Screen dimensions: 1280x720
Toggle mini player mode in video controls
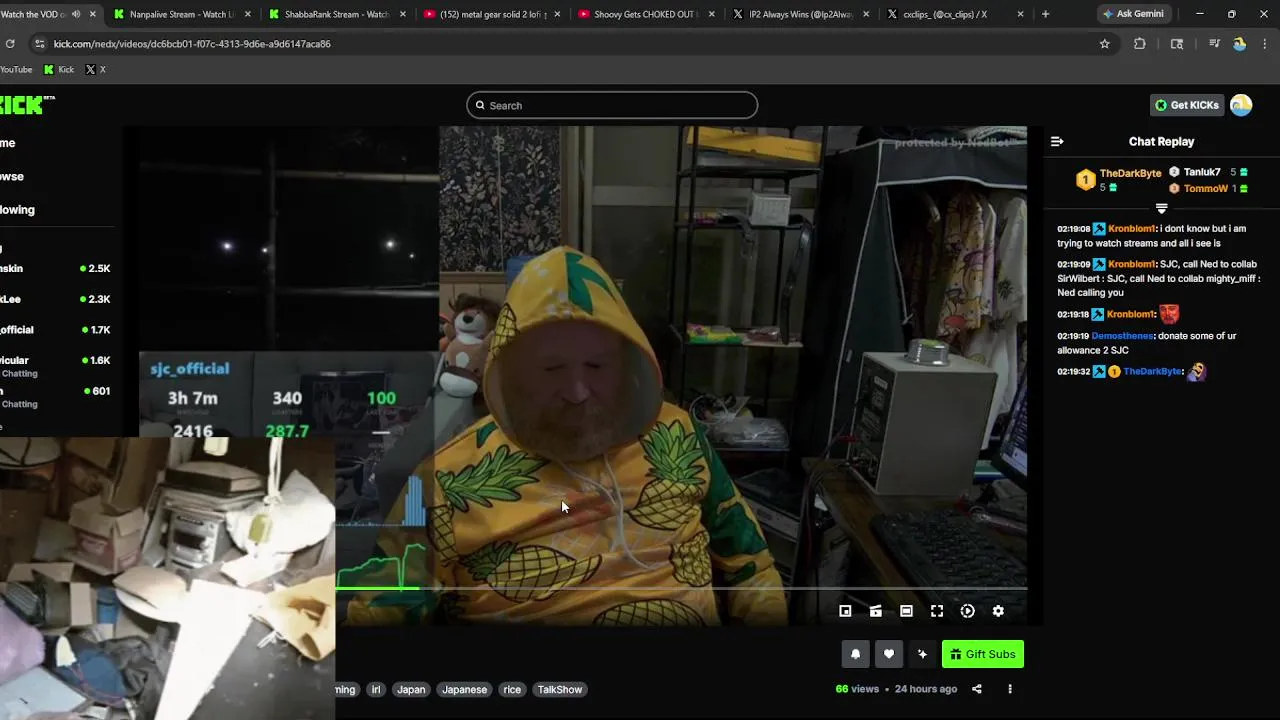[845, 611]
